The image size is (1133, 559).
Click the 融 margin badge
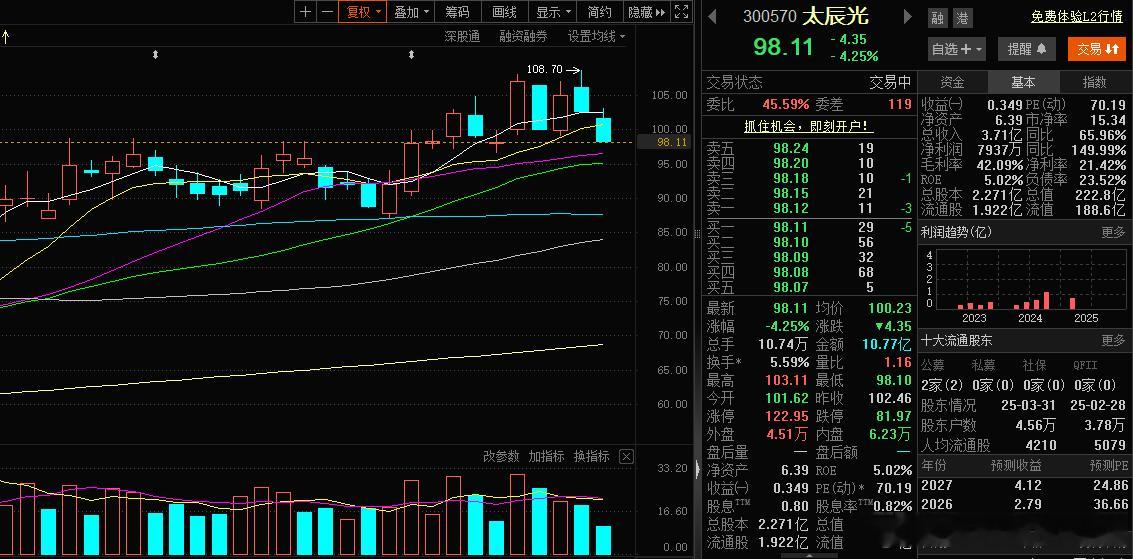coord(937,19)
